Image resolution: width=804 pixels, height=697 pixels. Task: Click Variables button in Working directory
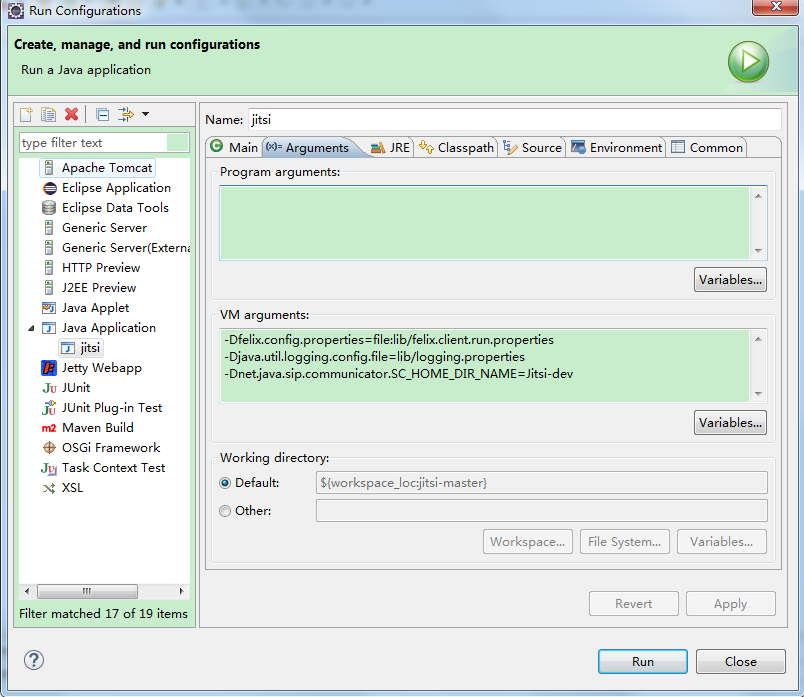(721, 542)
